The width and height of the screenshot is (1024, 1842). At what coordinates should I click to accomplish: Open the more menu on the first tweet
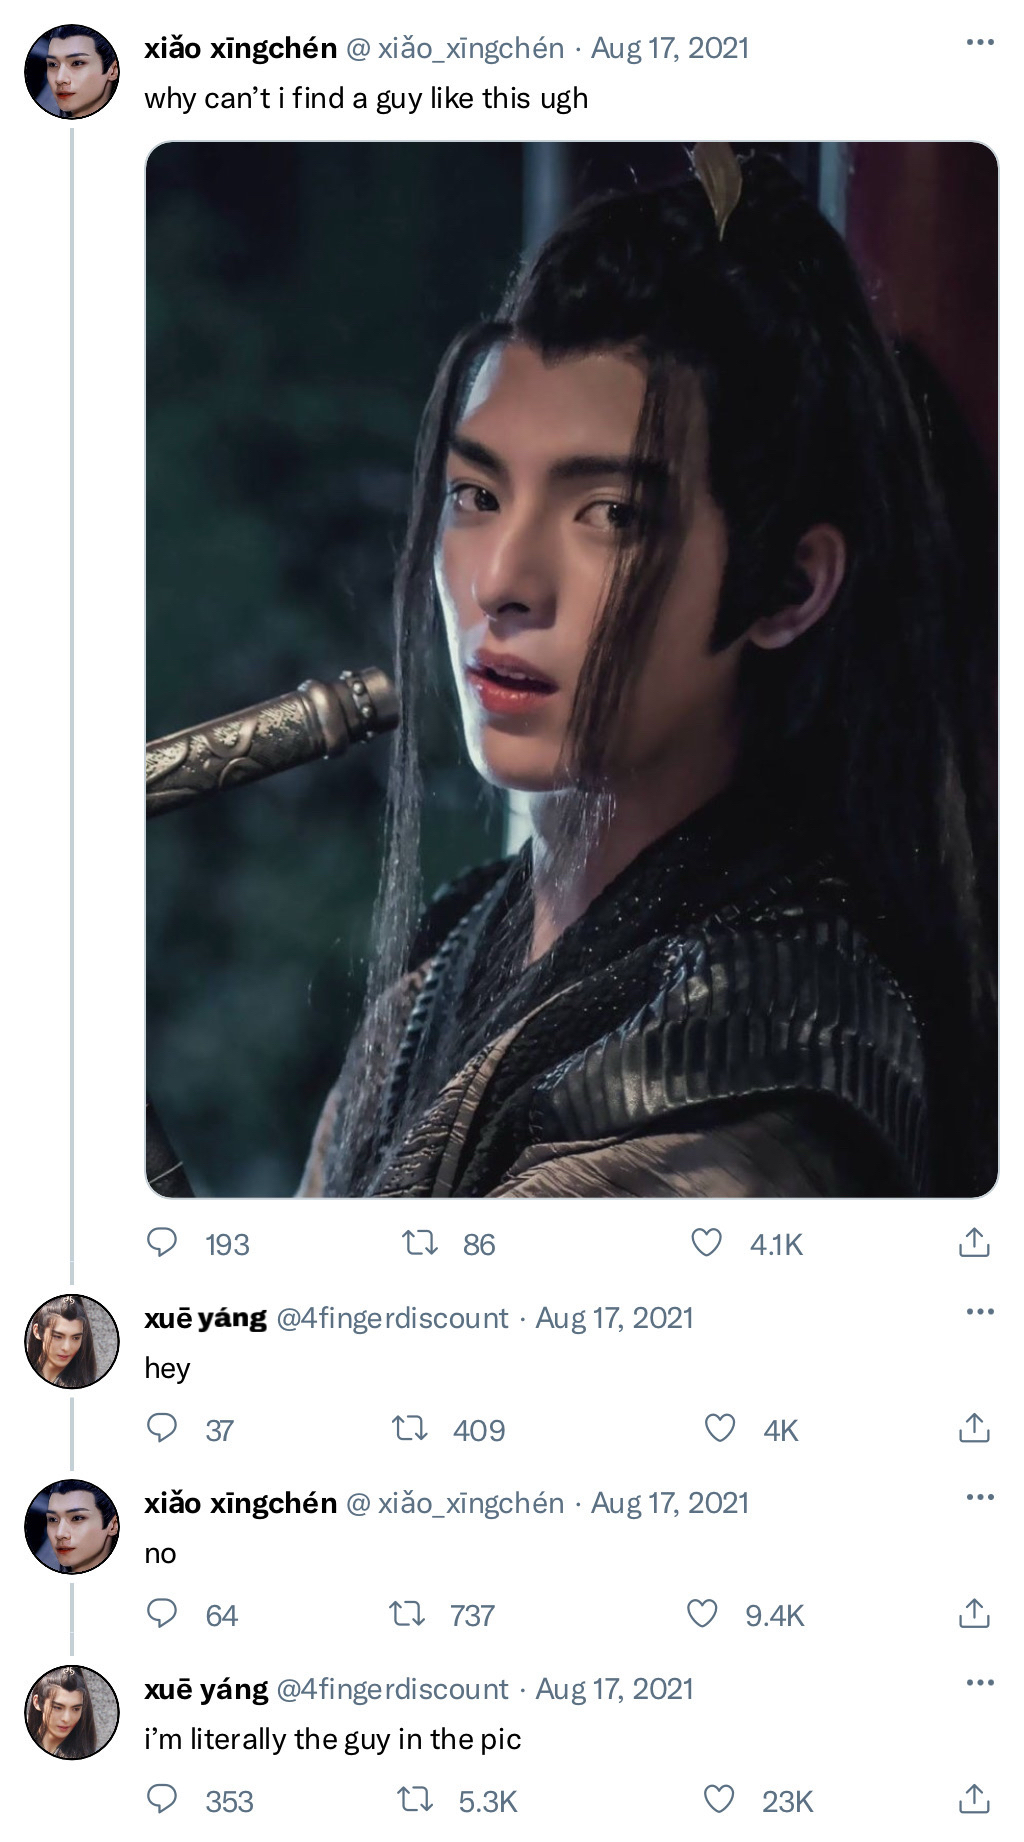point(980,43)
